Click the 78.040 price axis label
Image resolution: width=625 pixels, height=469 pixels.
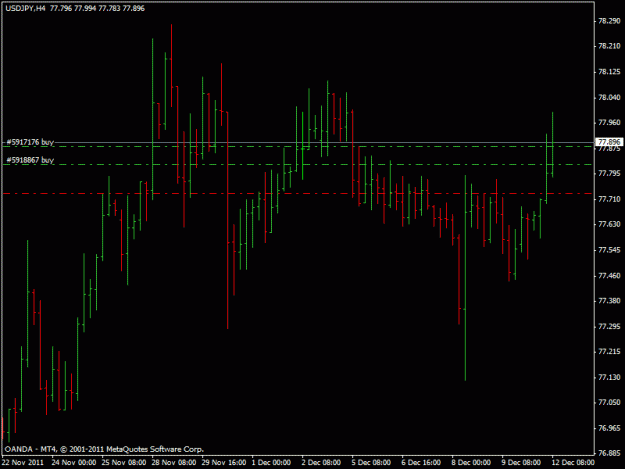pos(609,97)
